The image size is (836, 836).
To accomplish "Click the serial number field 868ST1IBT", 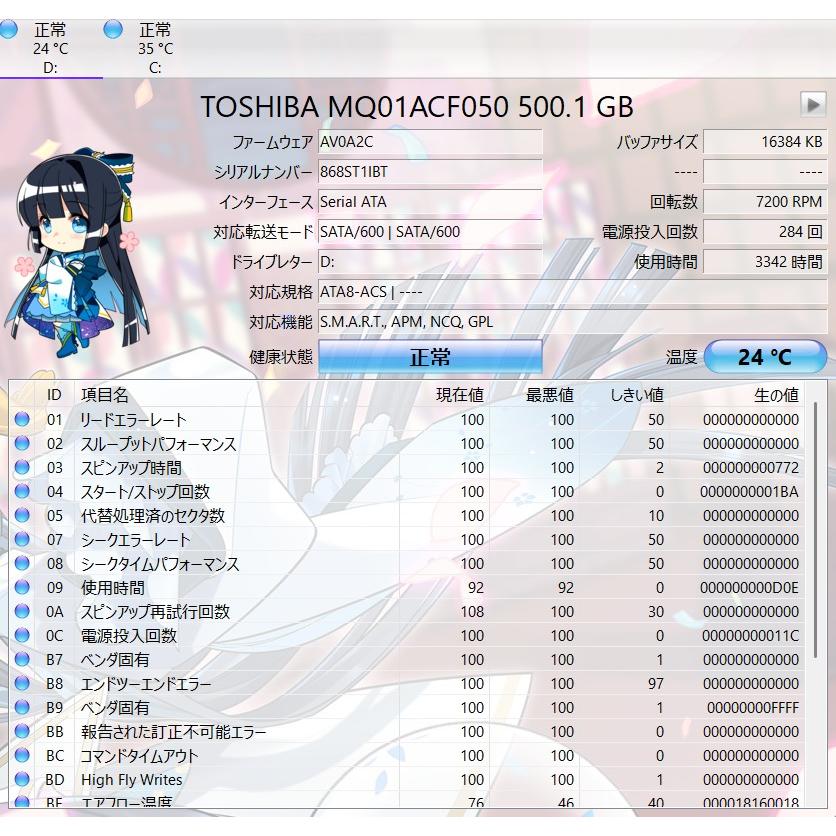I will [x=430, y=172].
